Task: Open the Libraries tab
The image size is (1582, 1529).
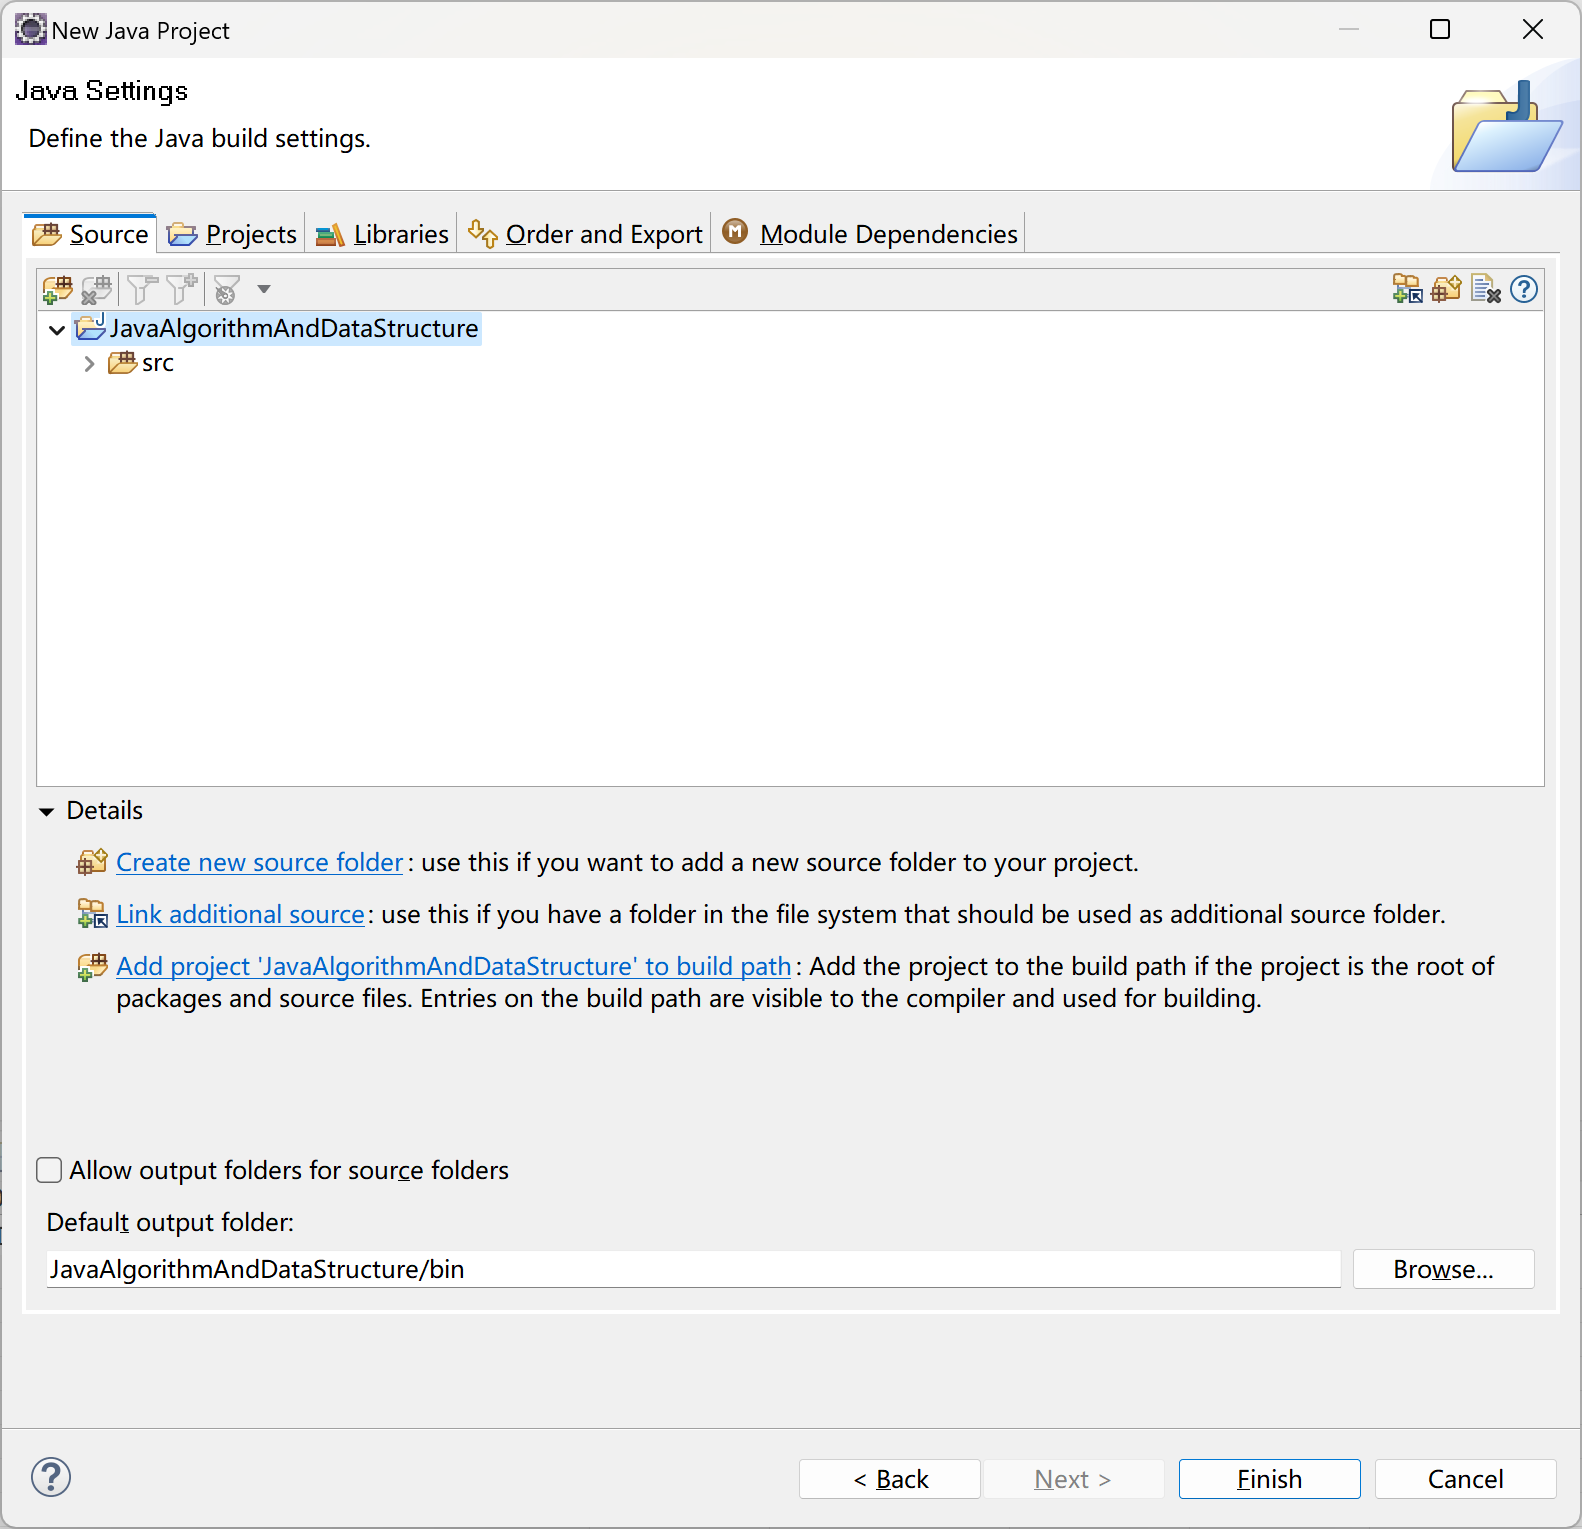Action: 382,234
